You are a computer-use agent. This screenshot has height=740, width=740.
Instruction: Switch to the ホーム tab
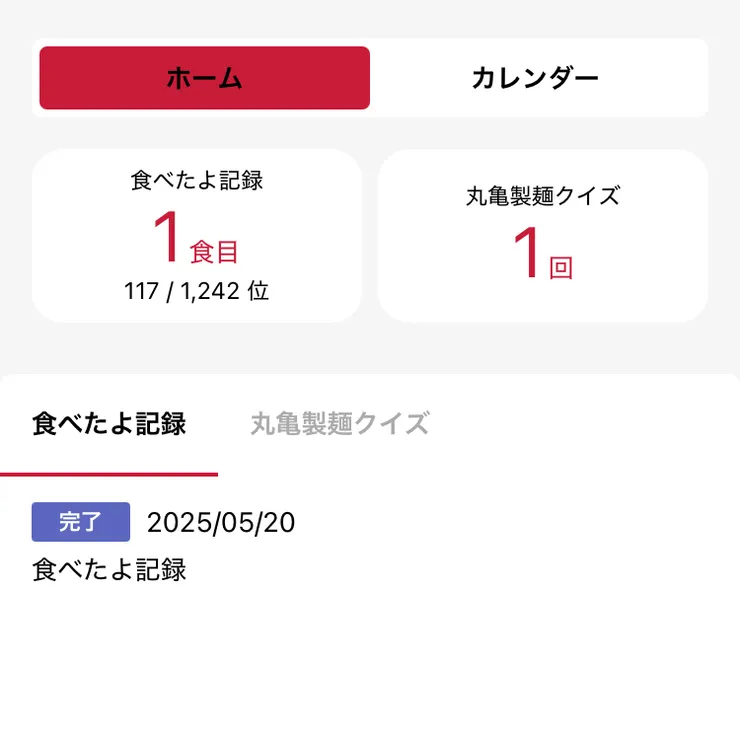pyautogui.click(x=205, y=78)
